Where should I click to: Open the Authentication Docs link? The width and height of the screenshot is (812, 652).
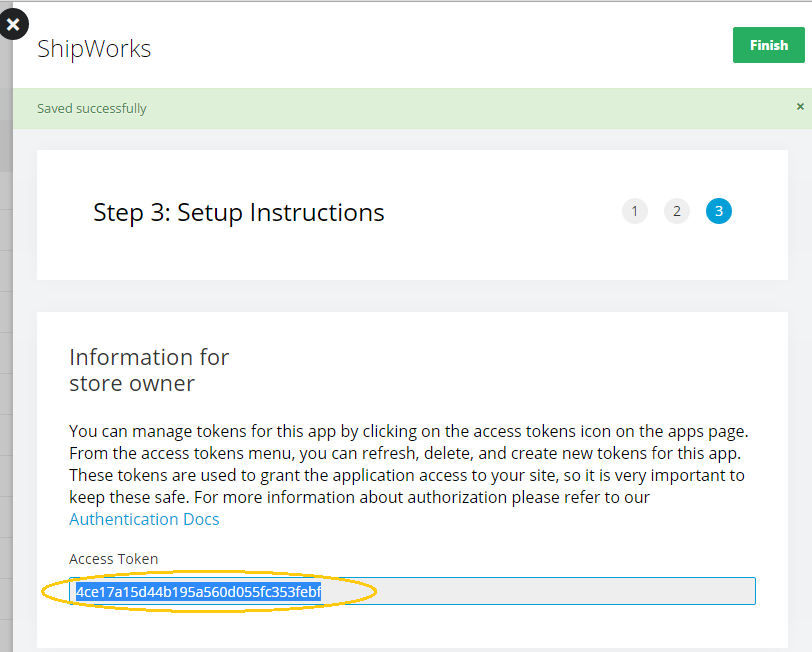click(x=144, y=519)
